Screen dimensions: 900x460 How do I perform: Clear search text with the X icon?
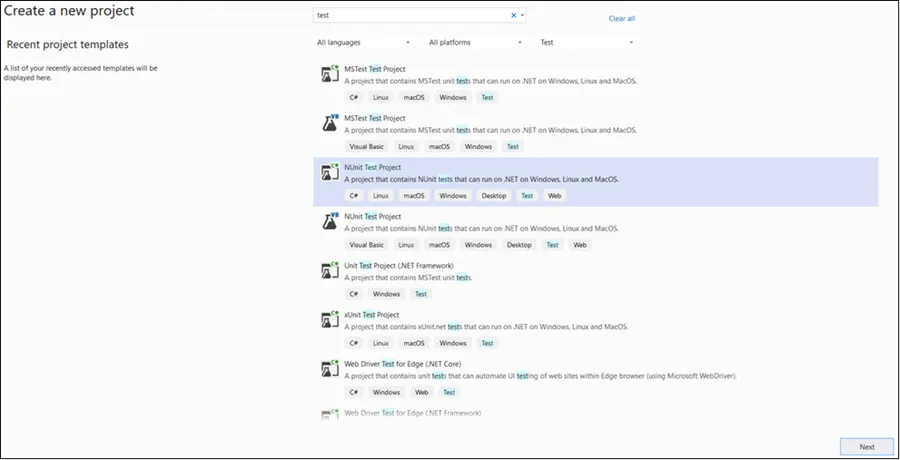514,16
